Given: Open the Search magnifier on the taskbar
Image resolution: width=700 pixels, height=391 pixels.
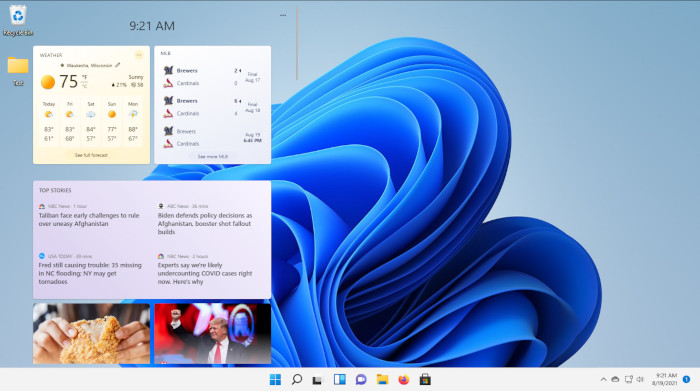Looking at the screenshot, I should (296, 380).
